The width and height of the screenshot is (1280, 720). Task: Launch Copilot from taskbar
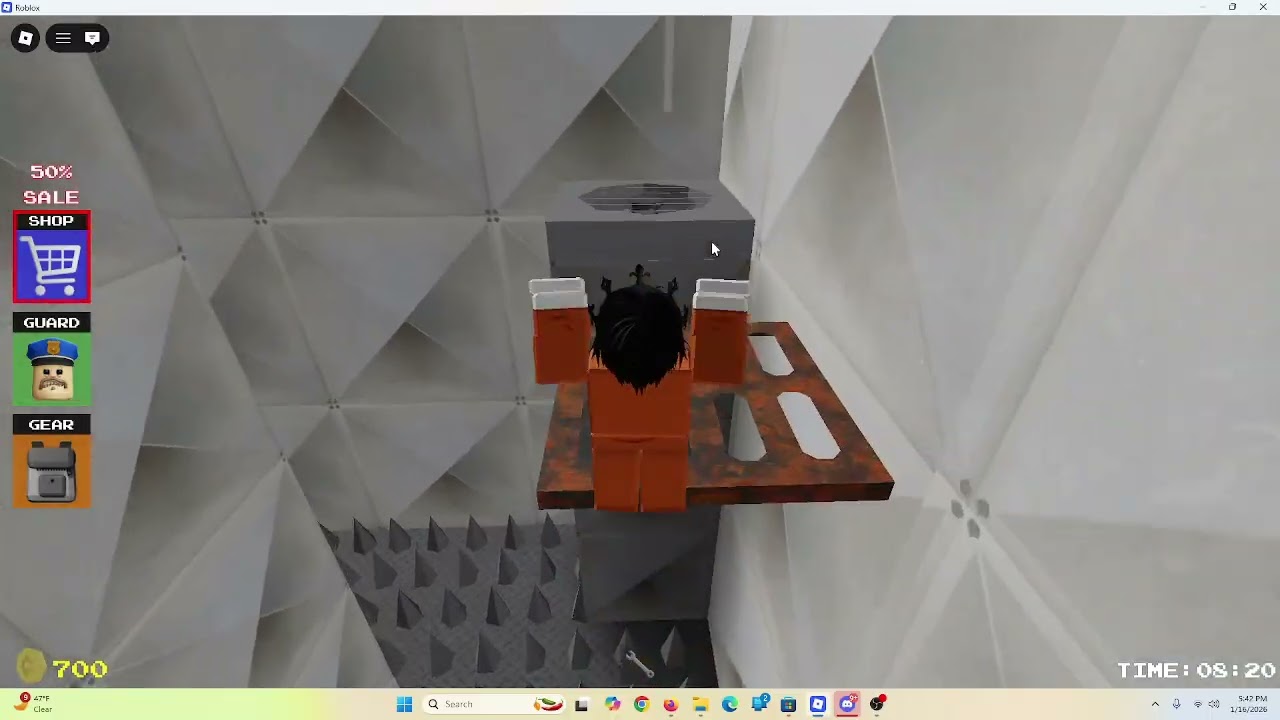pyautogui.click(x=612, y=704)
